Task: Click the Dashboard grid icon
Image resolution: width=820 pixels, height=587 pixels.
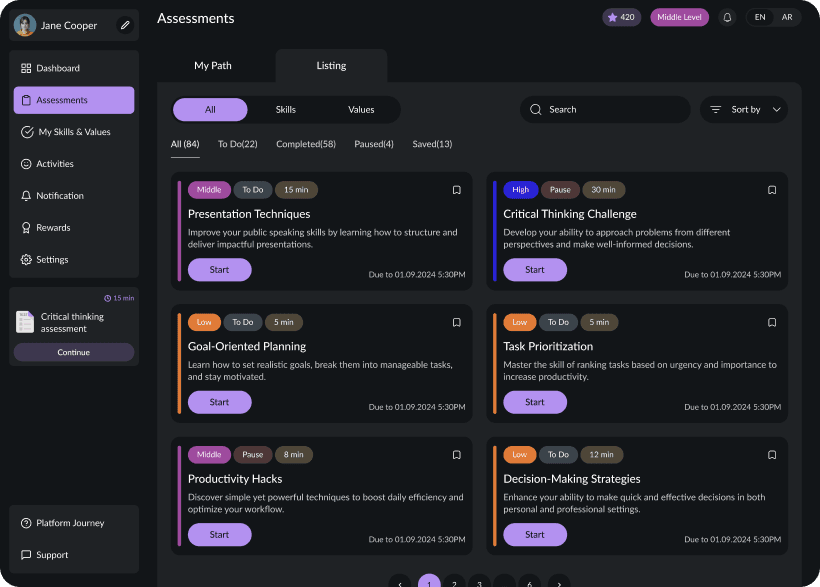Action: pos(24,68)
